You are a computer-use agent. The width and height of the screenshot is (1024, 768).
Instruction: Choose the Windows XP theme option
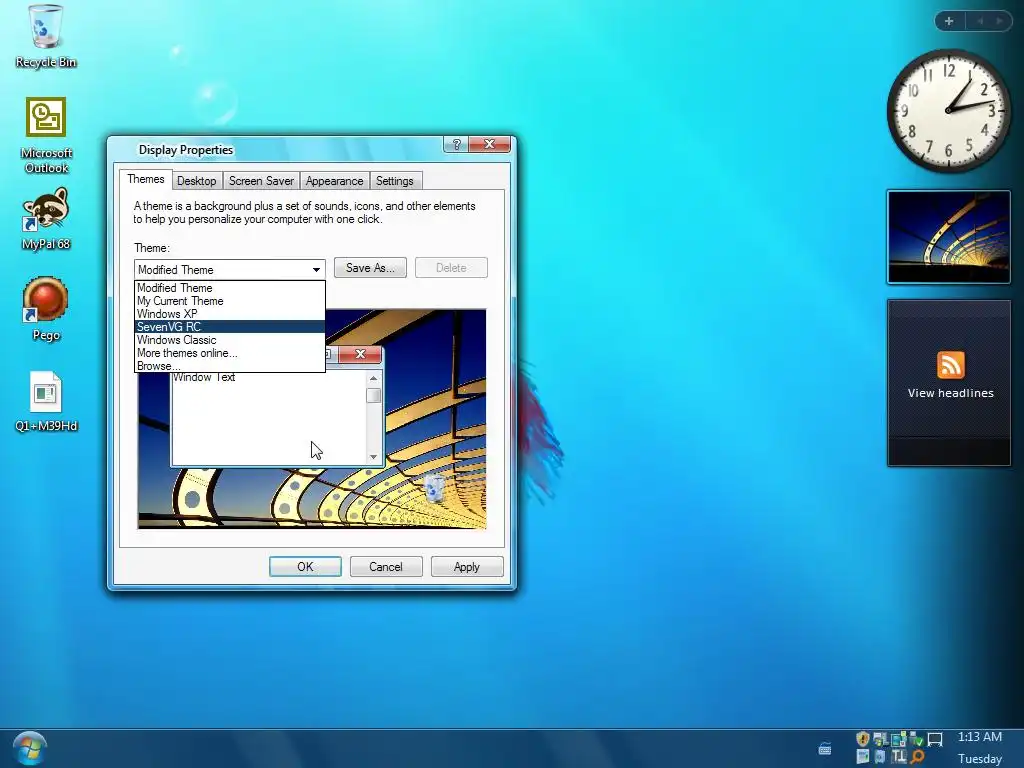(x=230, y=314)
